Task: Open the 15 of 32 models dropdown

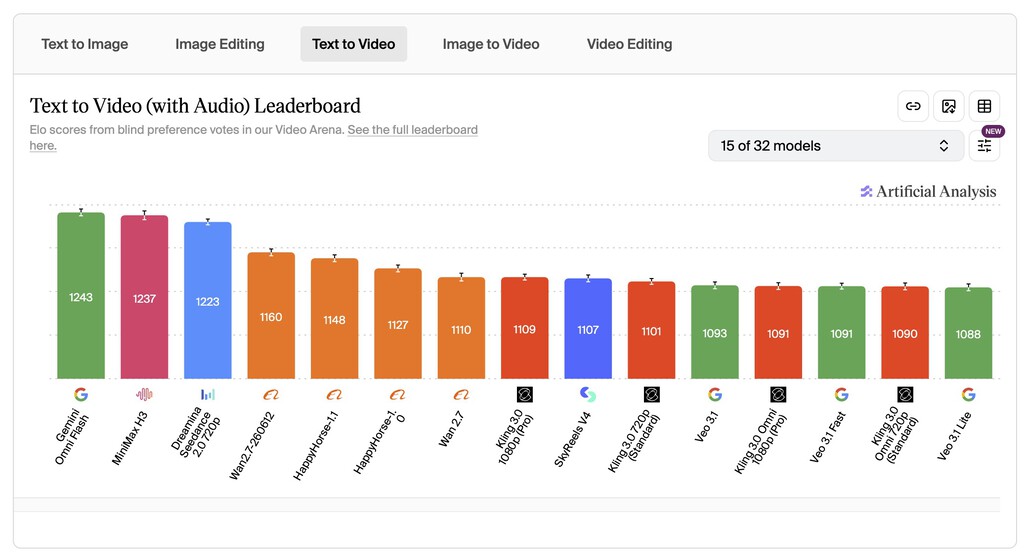Action: pyautogui.click(x=836, y=146)
